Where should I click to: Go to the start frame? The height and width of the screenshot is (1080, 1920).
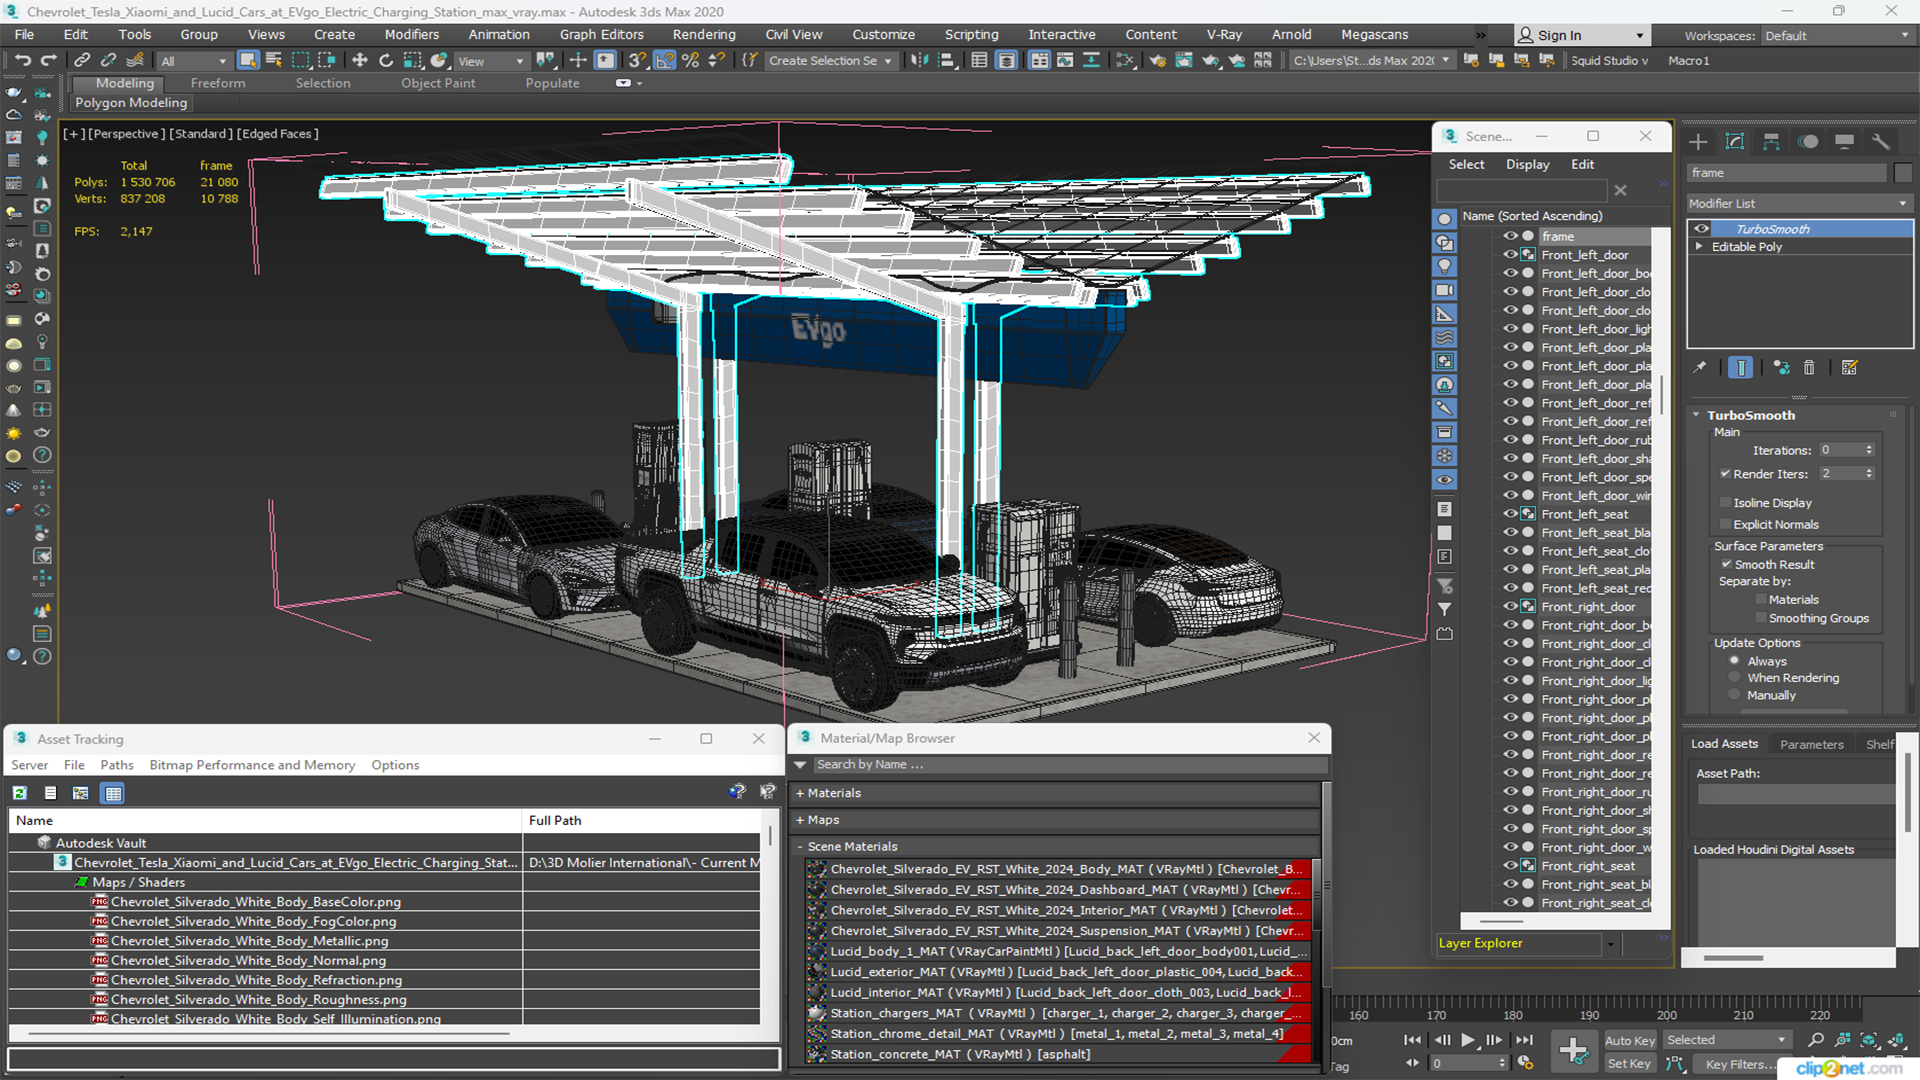pos(1412,1040)
